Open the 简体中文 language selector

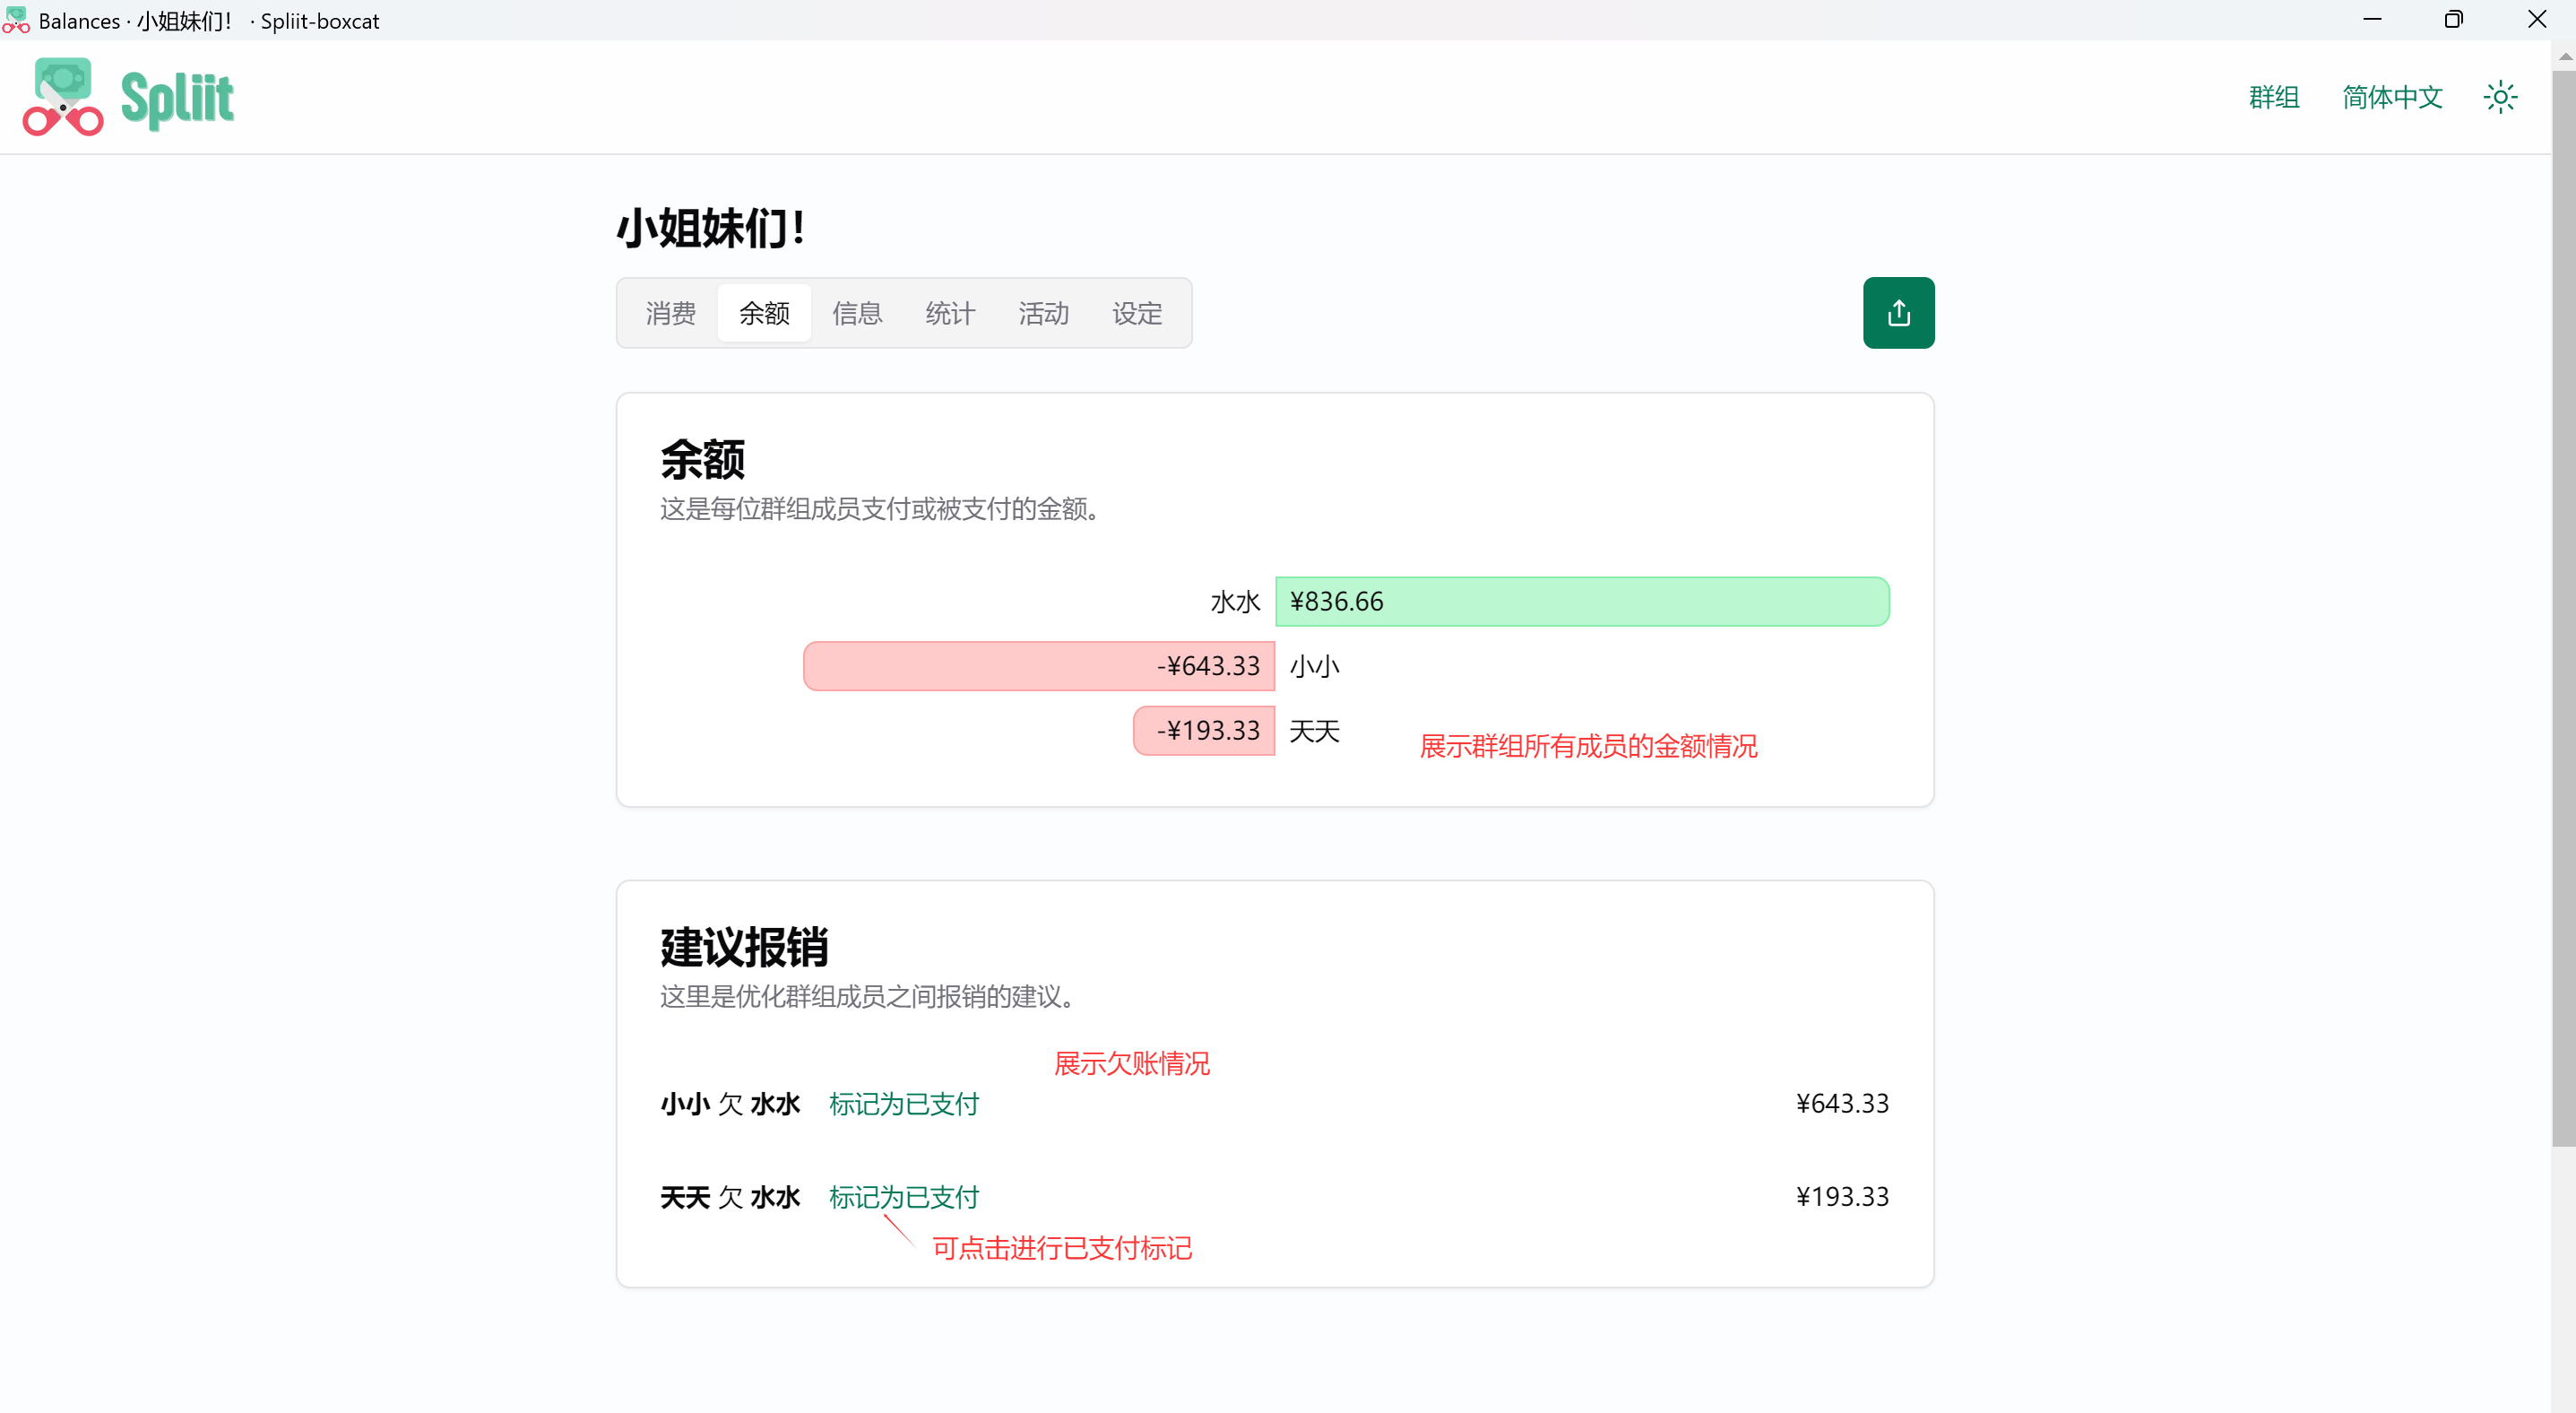(2392, 97)
